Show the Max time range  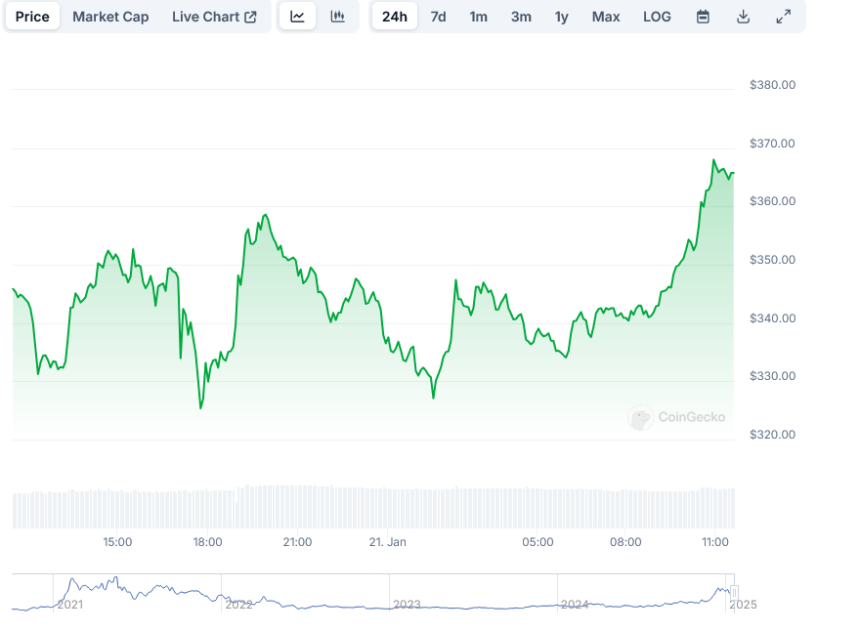[605, 17]
